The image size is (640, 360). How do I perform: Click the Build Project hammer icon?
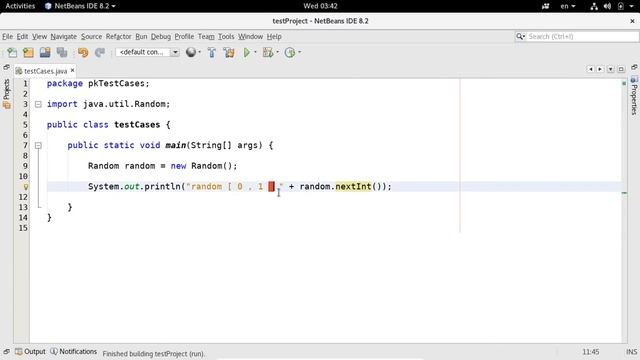pos(212,52)
